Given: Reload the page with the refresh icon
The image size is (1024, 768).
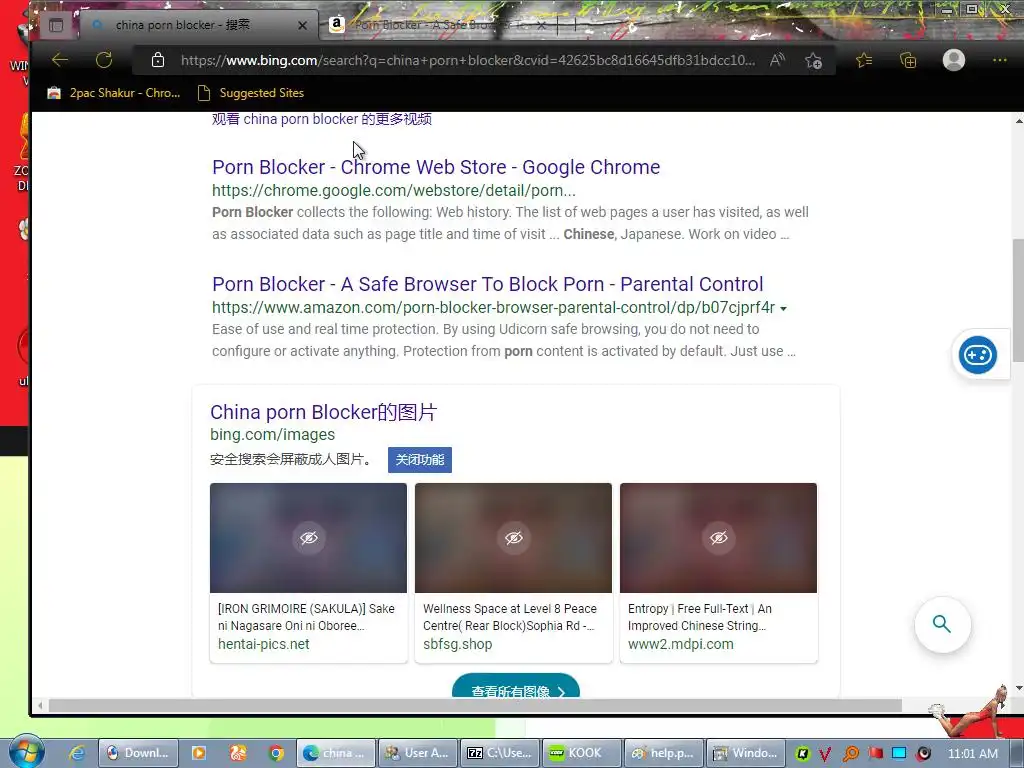Looking at the screenshot, I should [104, 60].
